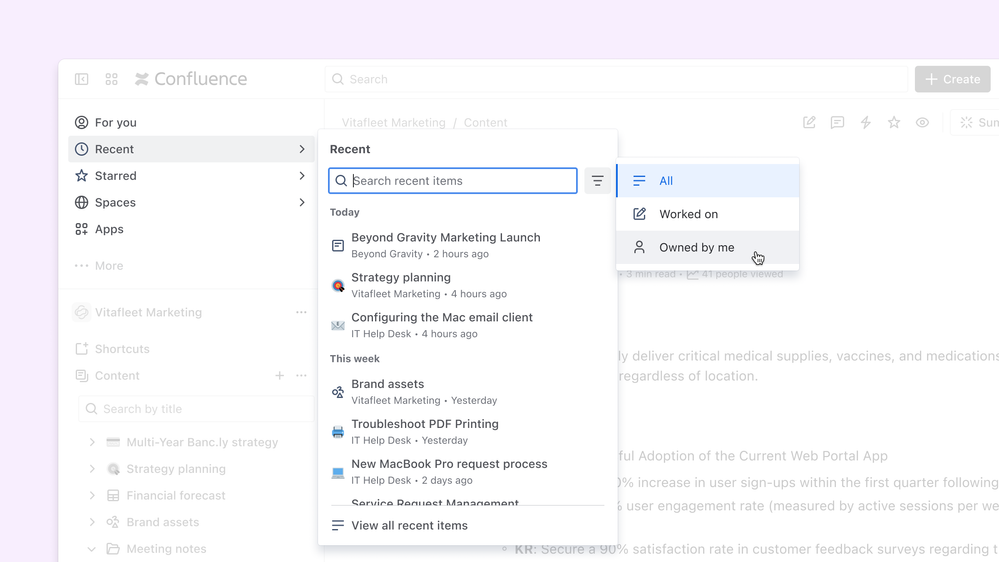999x562 pixels.
Task: Go to the Confluence home logo
Action: 191,79
